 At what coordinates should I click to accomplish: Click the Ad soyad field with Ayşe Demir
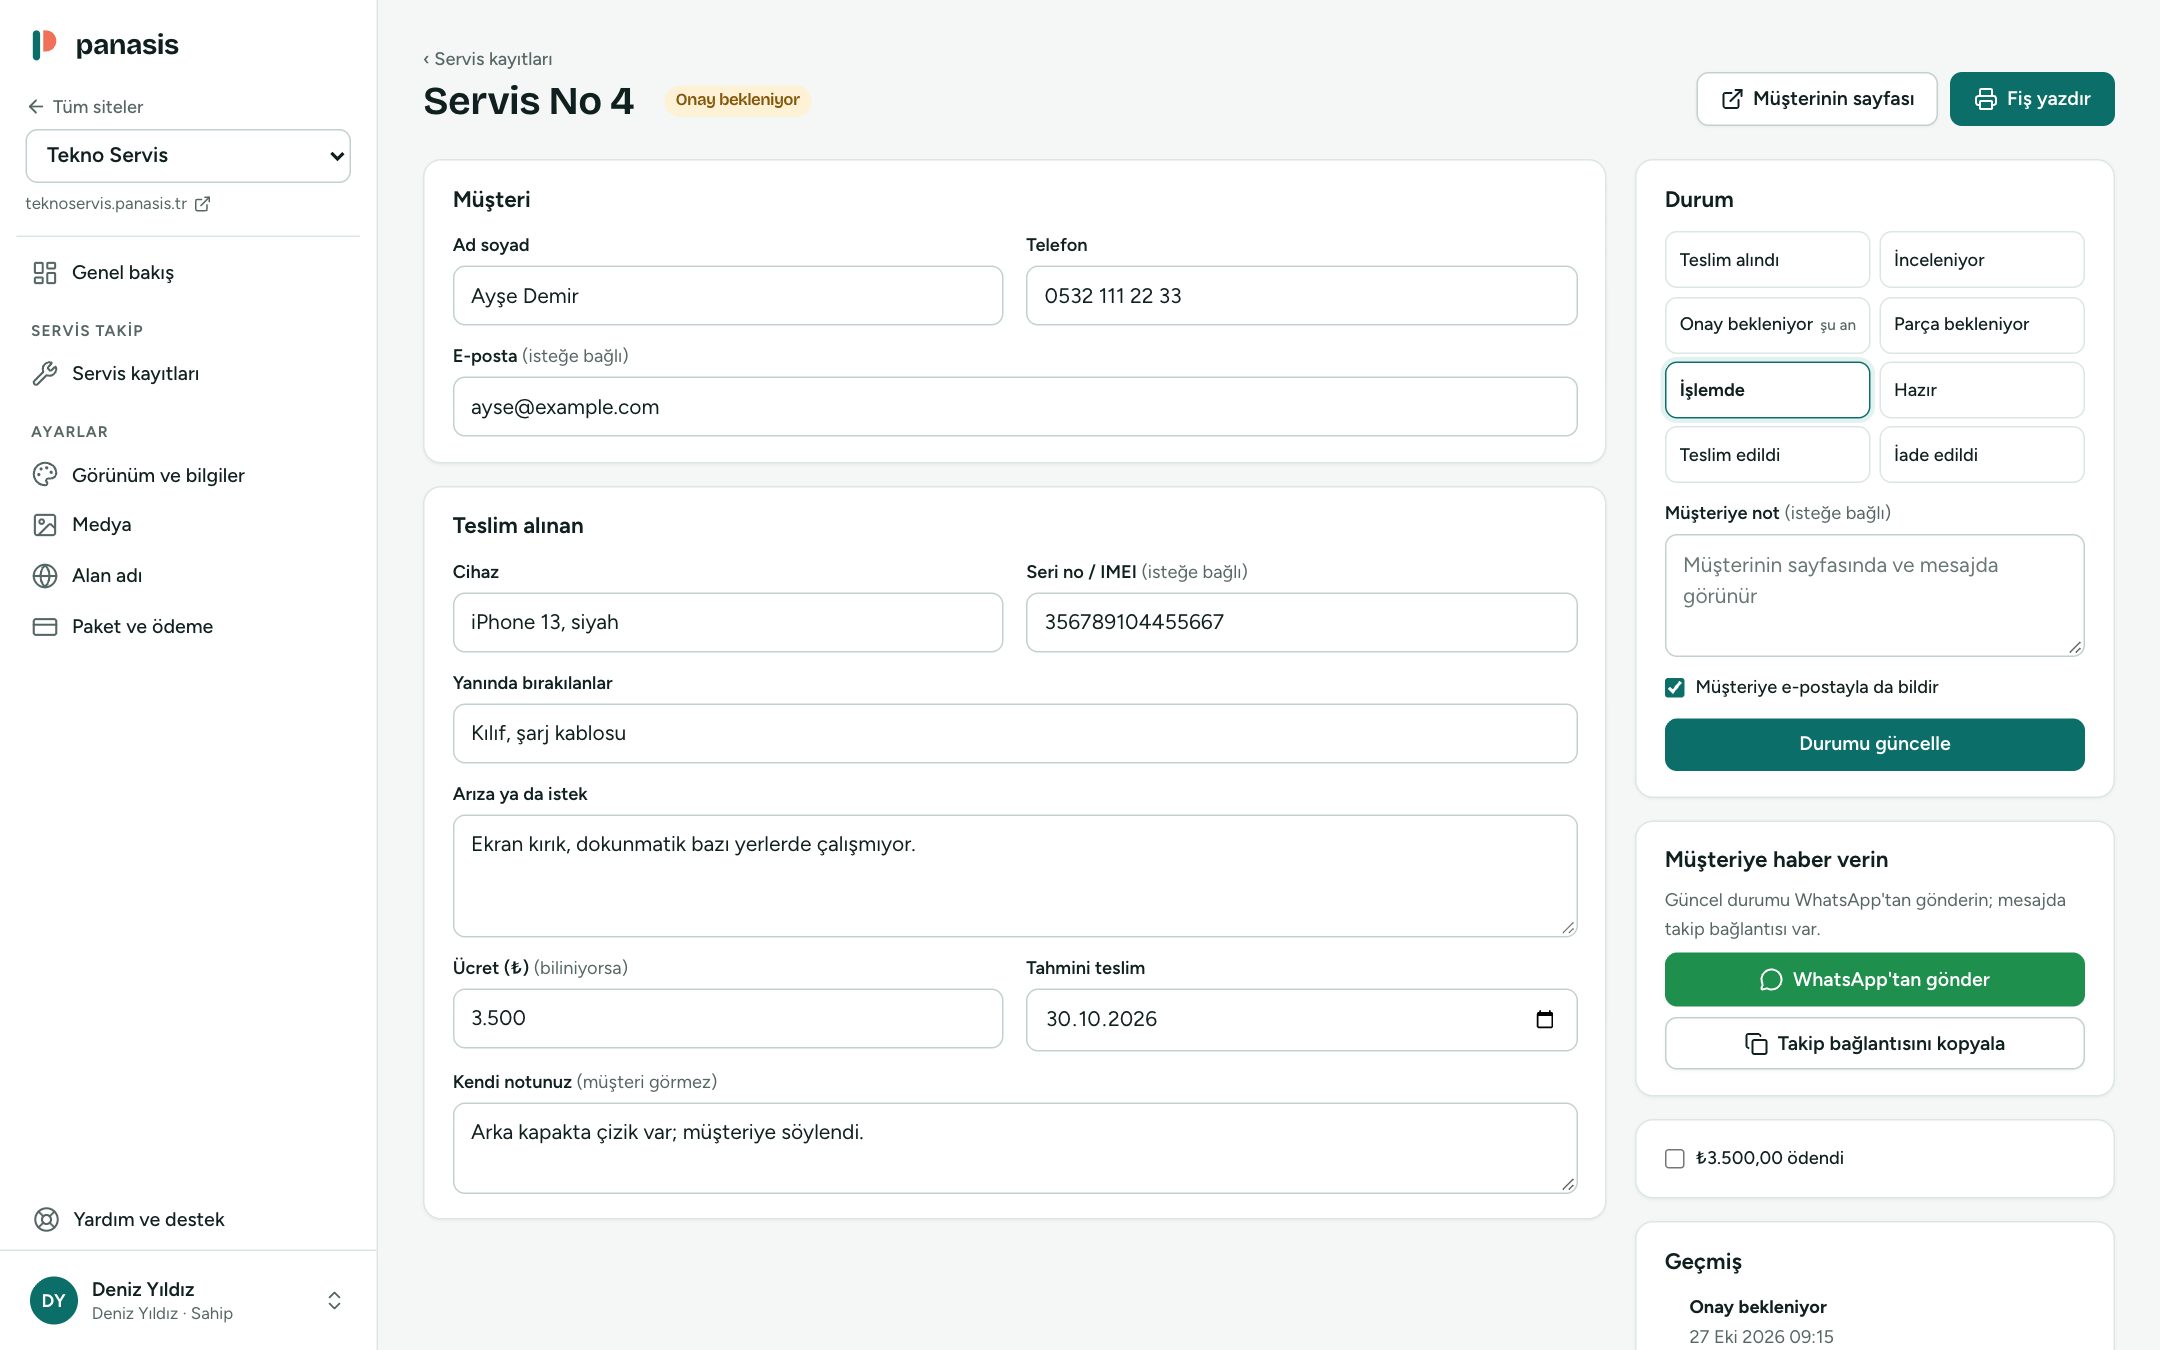[728, 296]
